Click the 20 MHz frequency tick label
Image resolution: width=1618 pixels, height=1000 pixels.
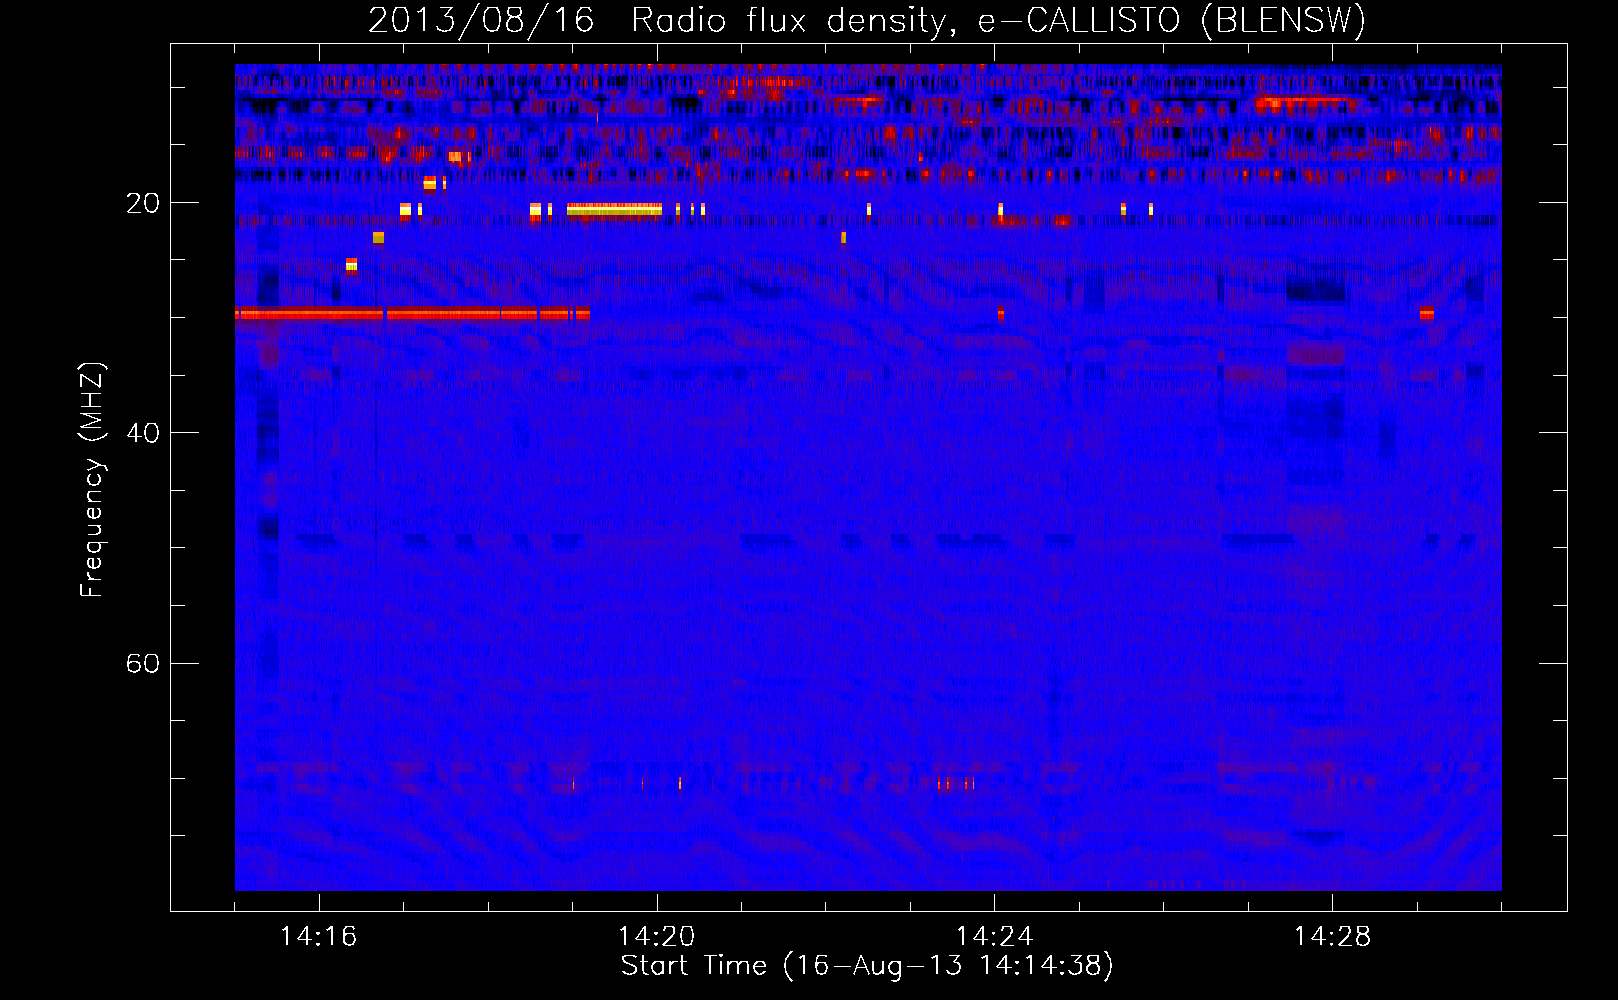click(x=142, y=203)
